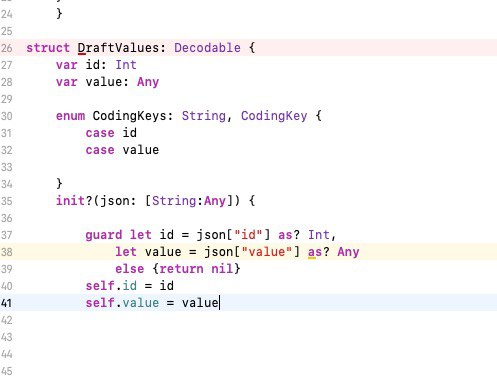
Task: Click line number 35 in the gutter
Action: click(x=7, y=201)
